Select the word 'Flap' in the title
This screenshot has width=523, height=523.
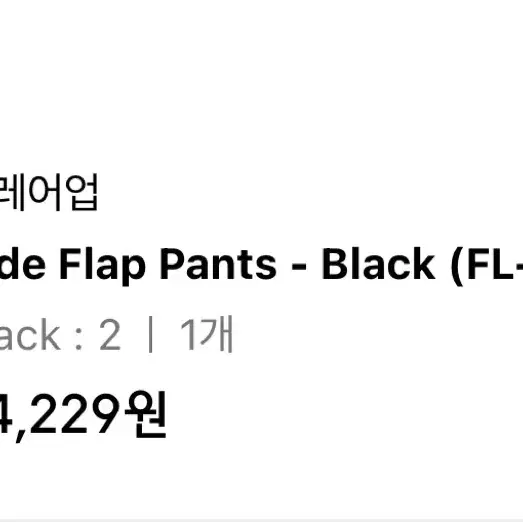(x=102, y=266)
